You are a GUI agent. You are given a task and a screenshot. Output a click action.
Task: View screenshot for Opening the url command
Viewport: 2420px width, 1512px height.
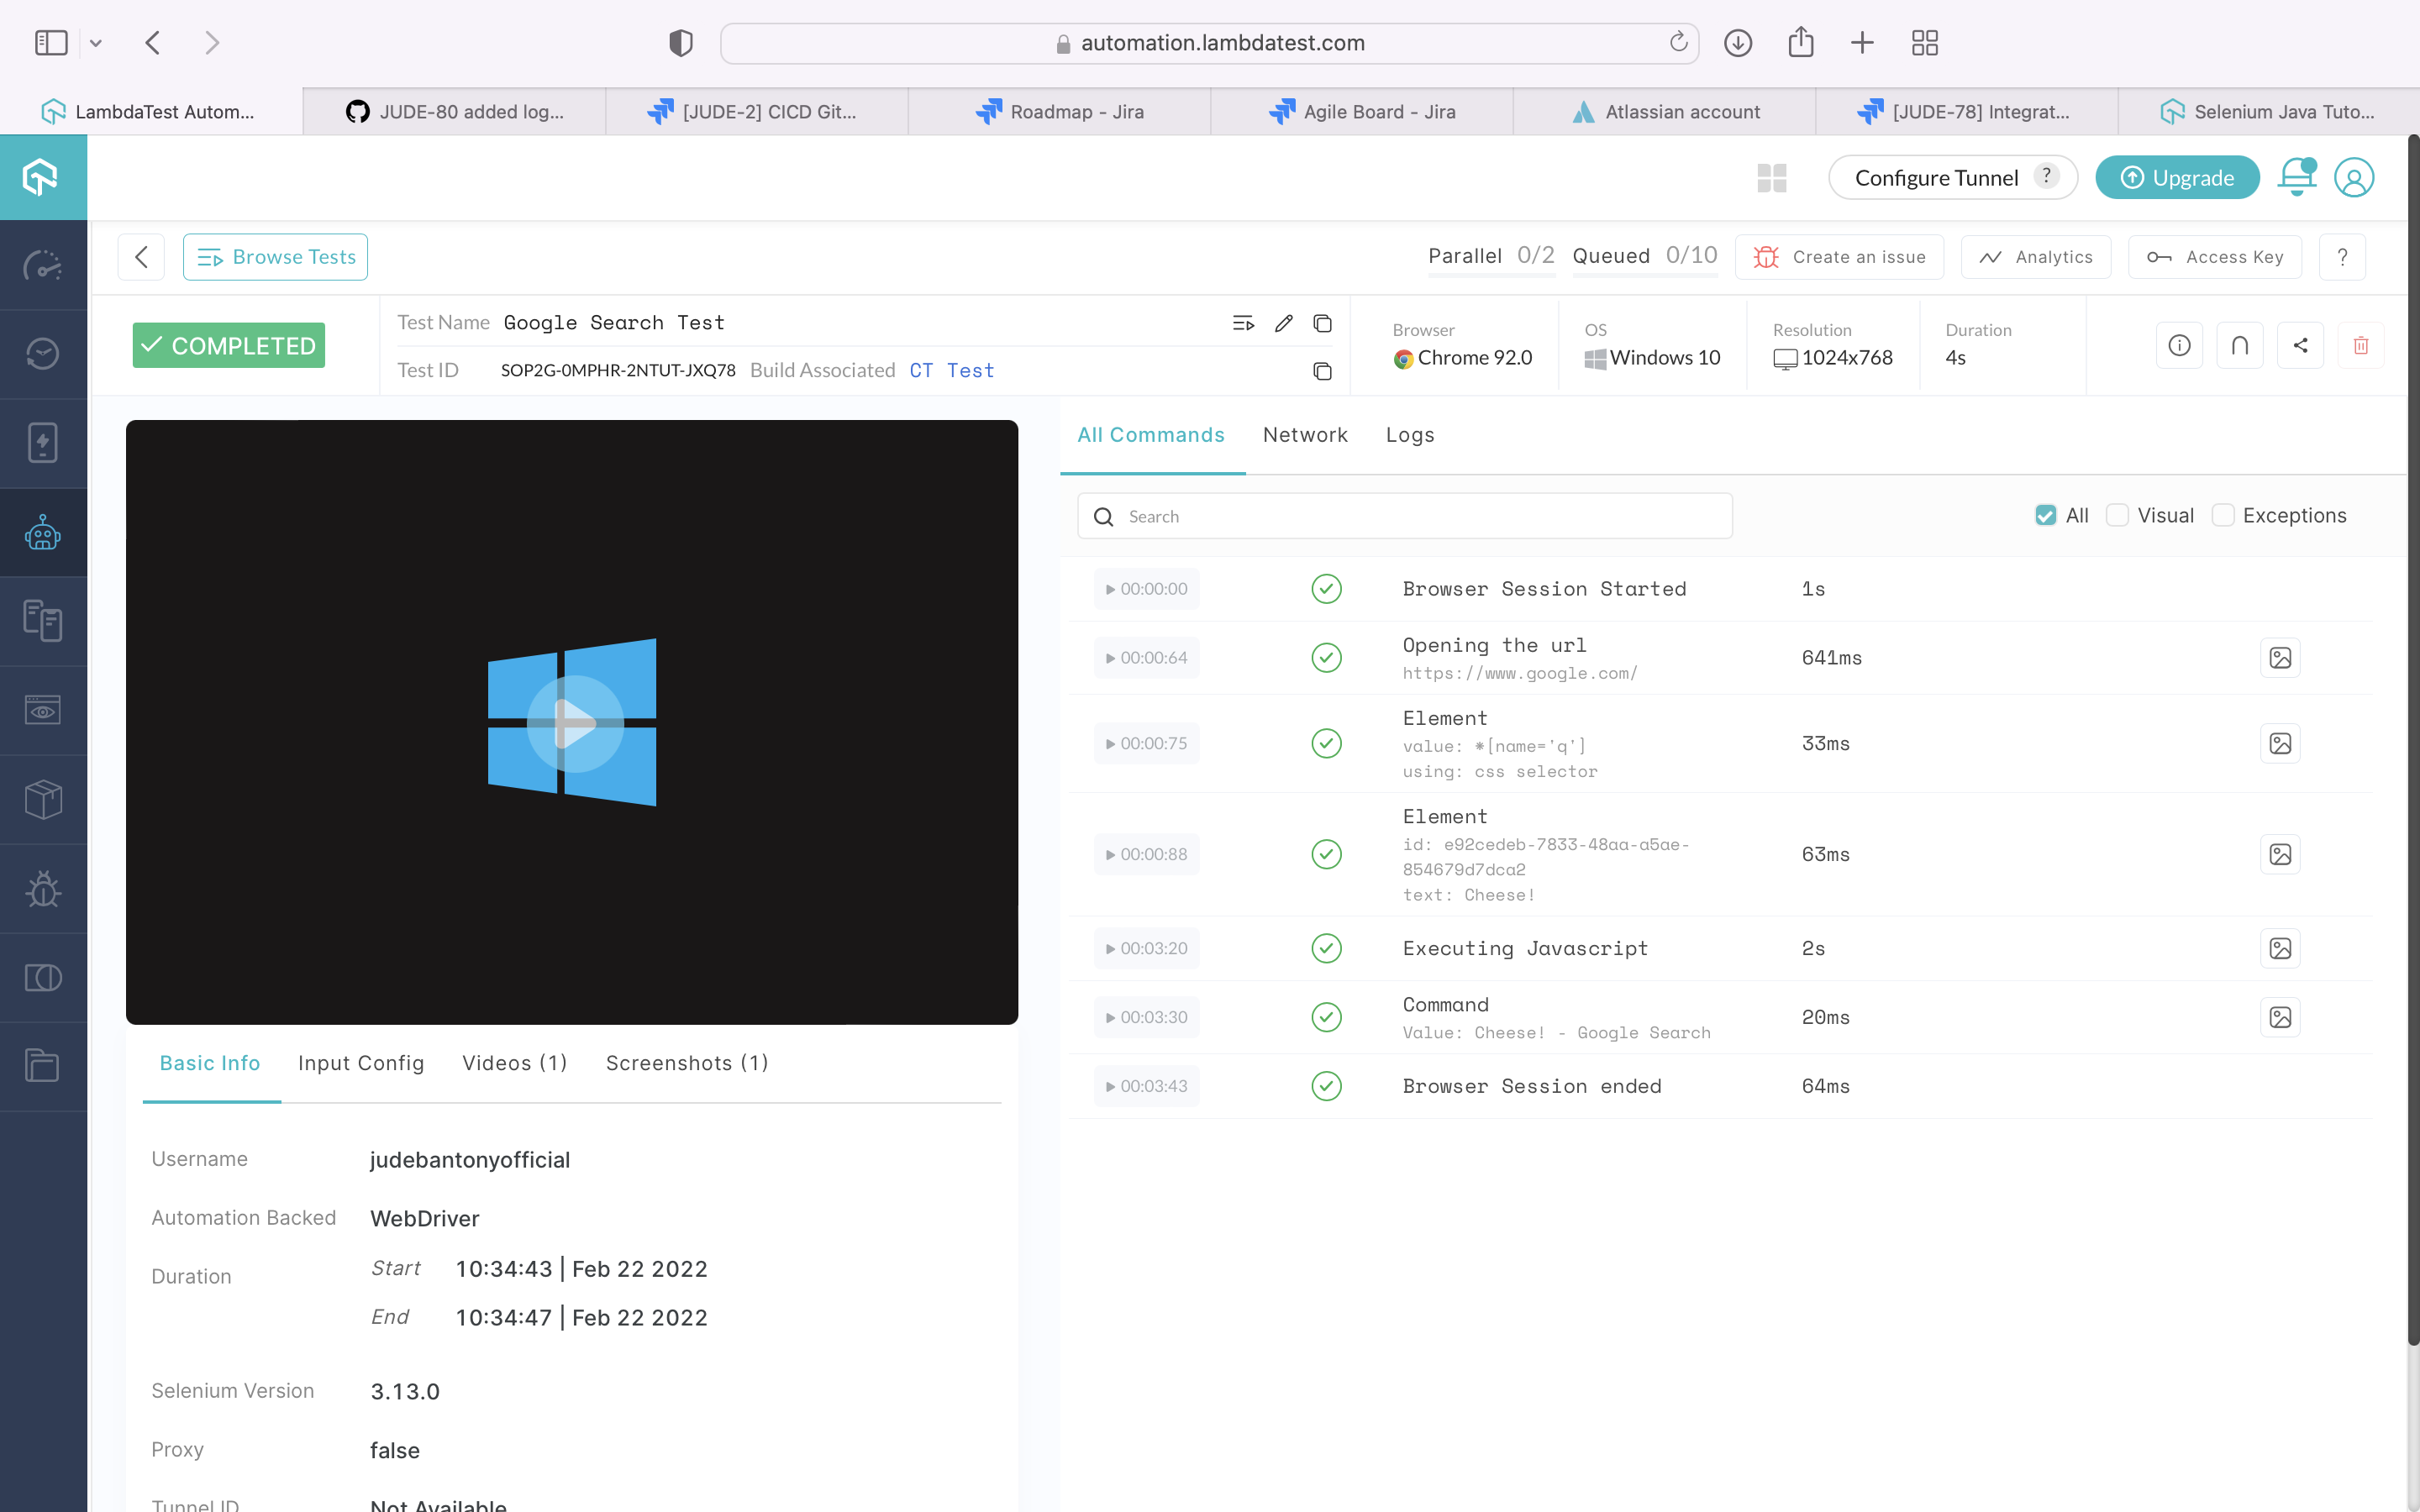2280,658
